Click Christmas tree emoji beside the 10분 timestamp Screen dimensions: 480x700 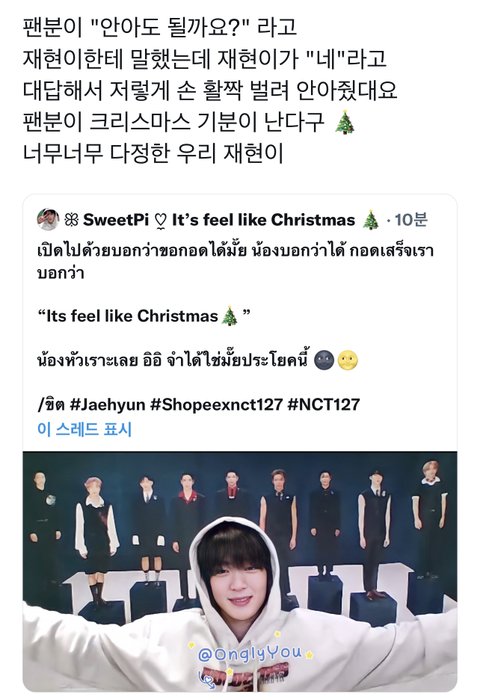[370, 220]
